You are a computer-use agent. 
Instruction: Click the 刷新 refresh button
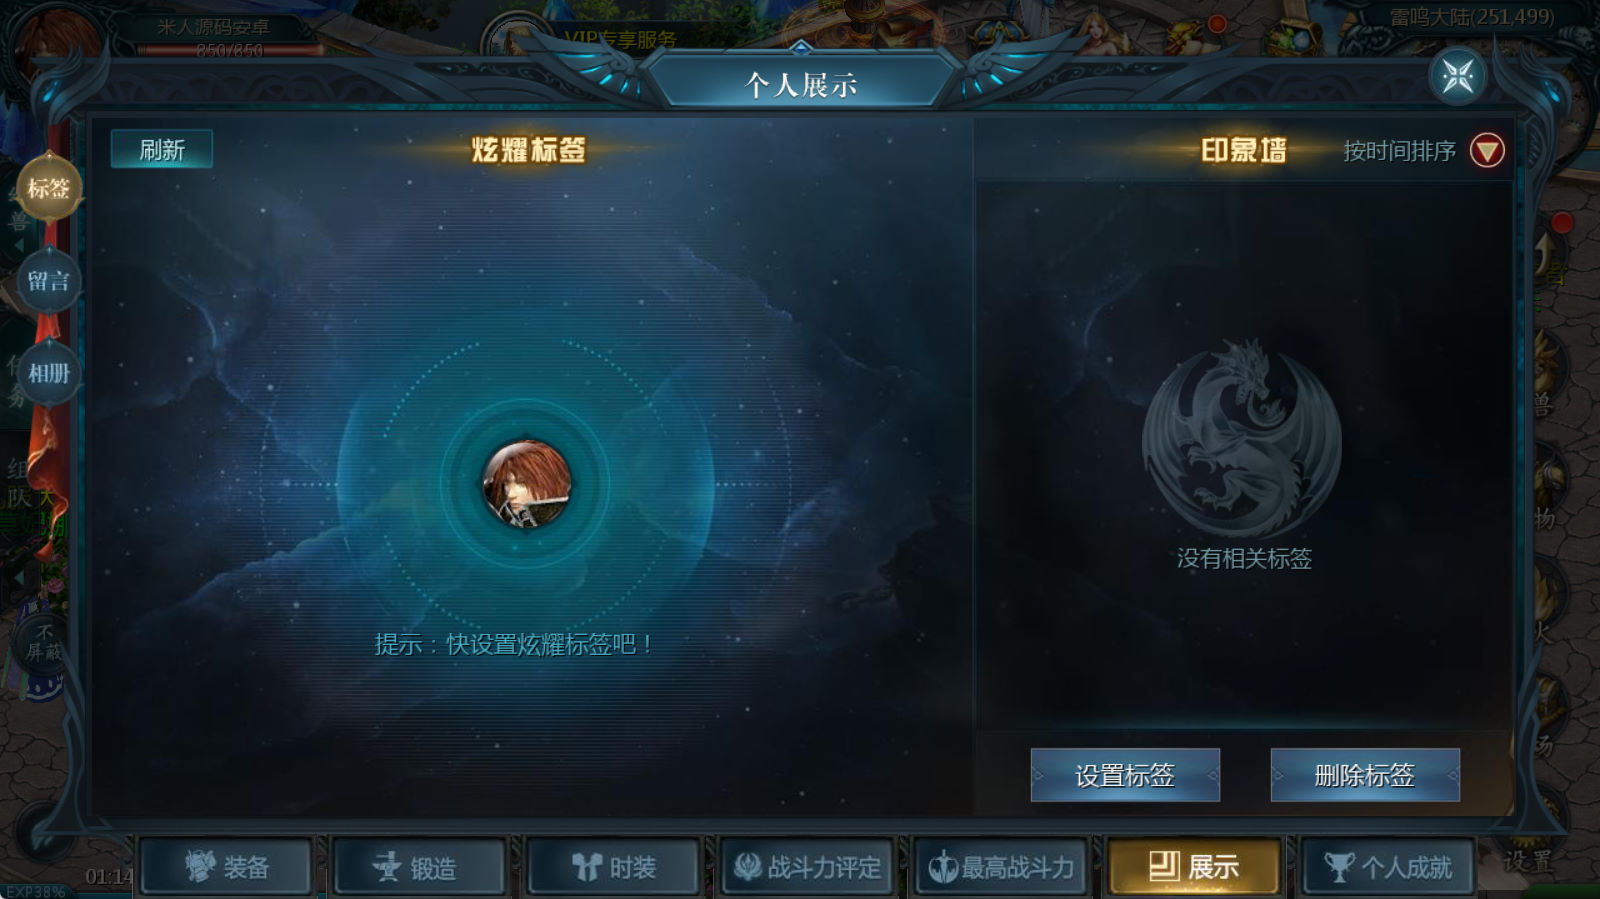coord(162,149)
